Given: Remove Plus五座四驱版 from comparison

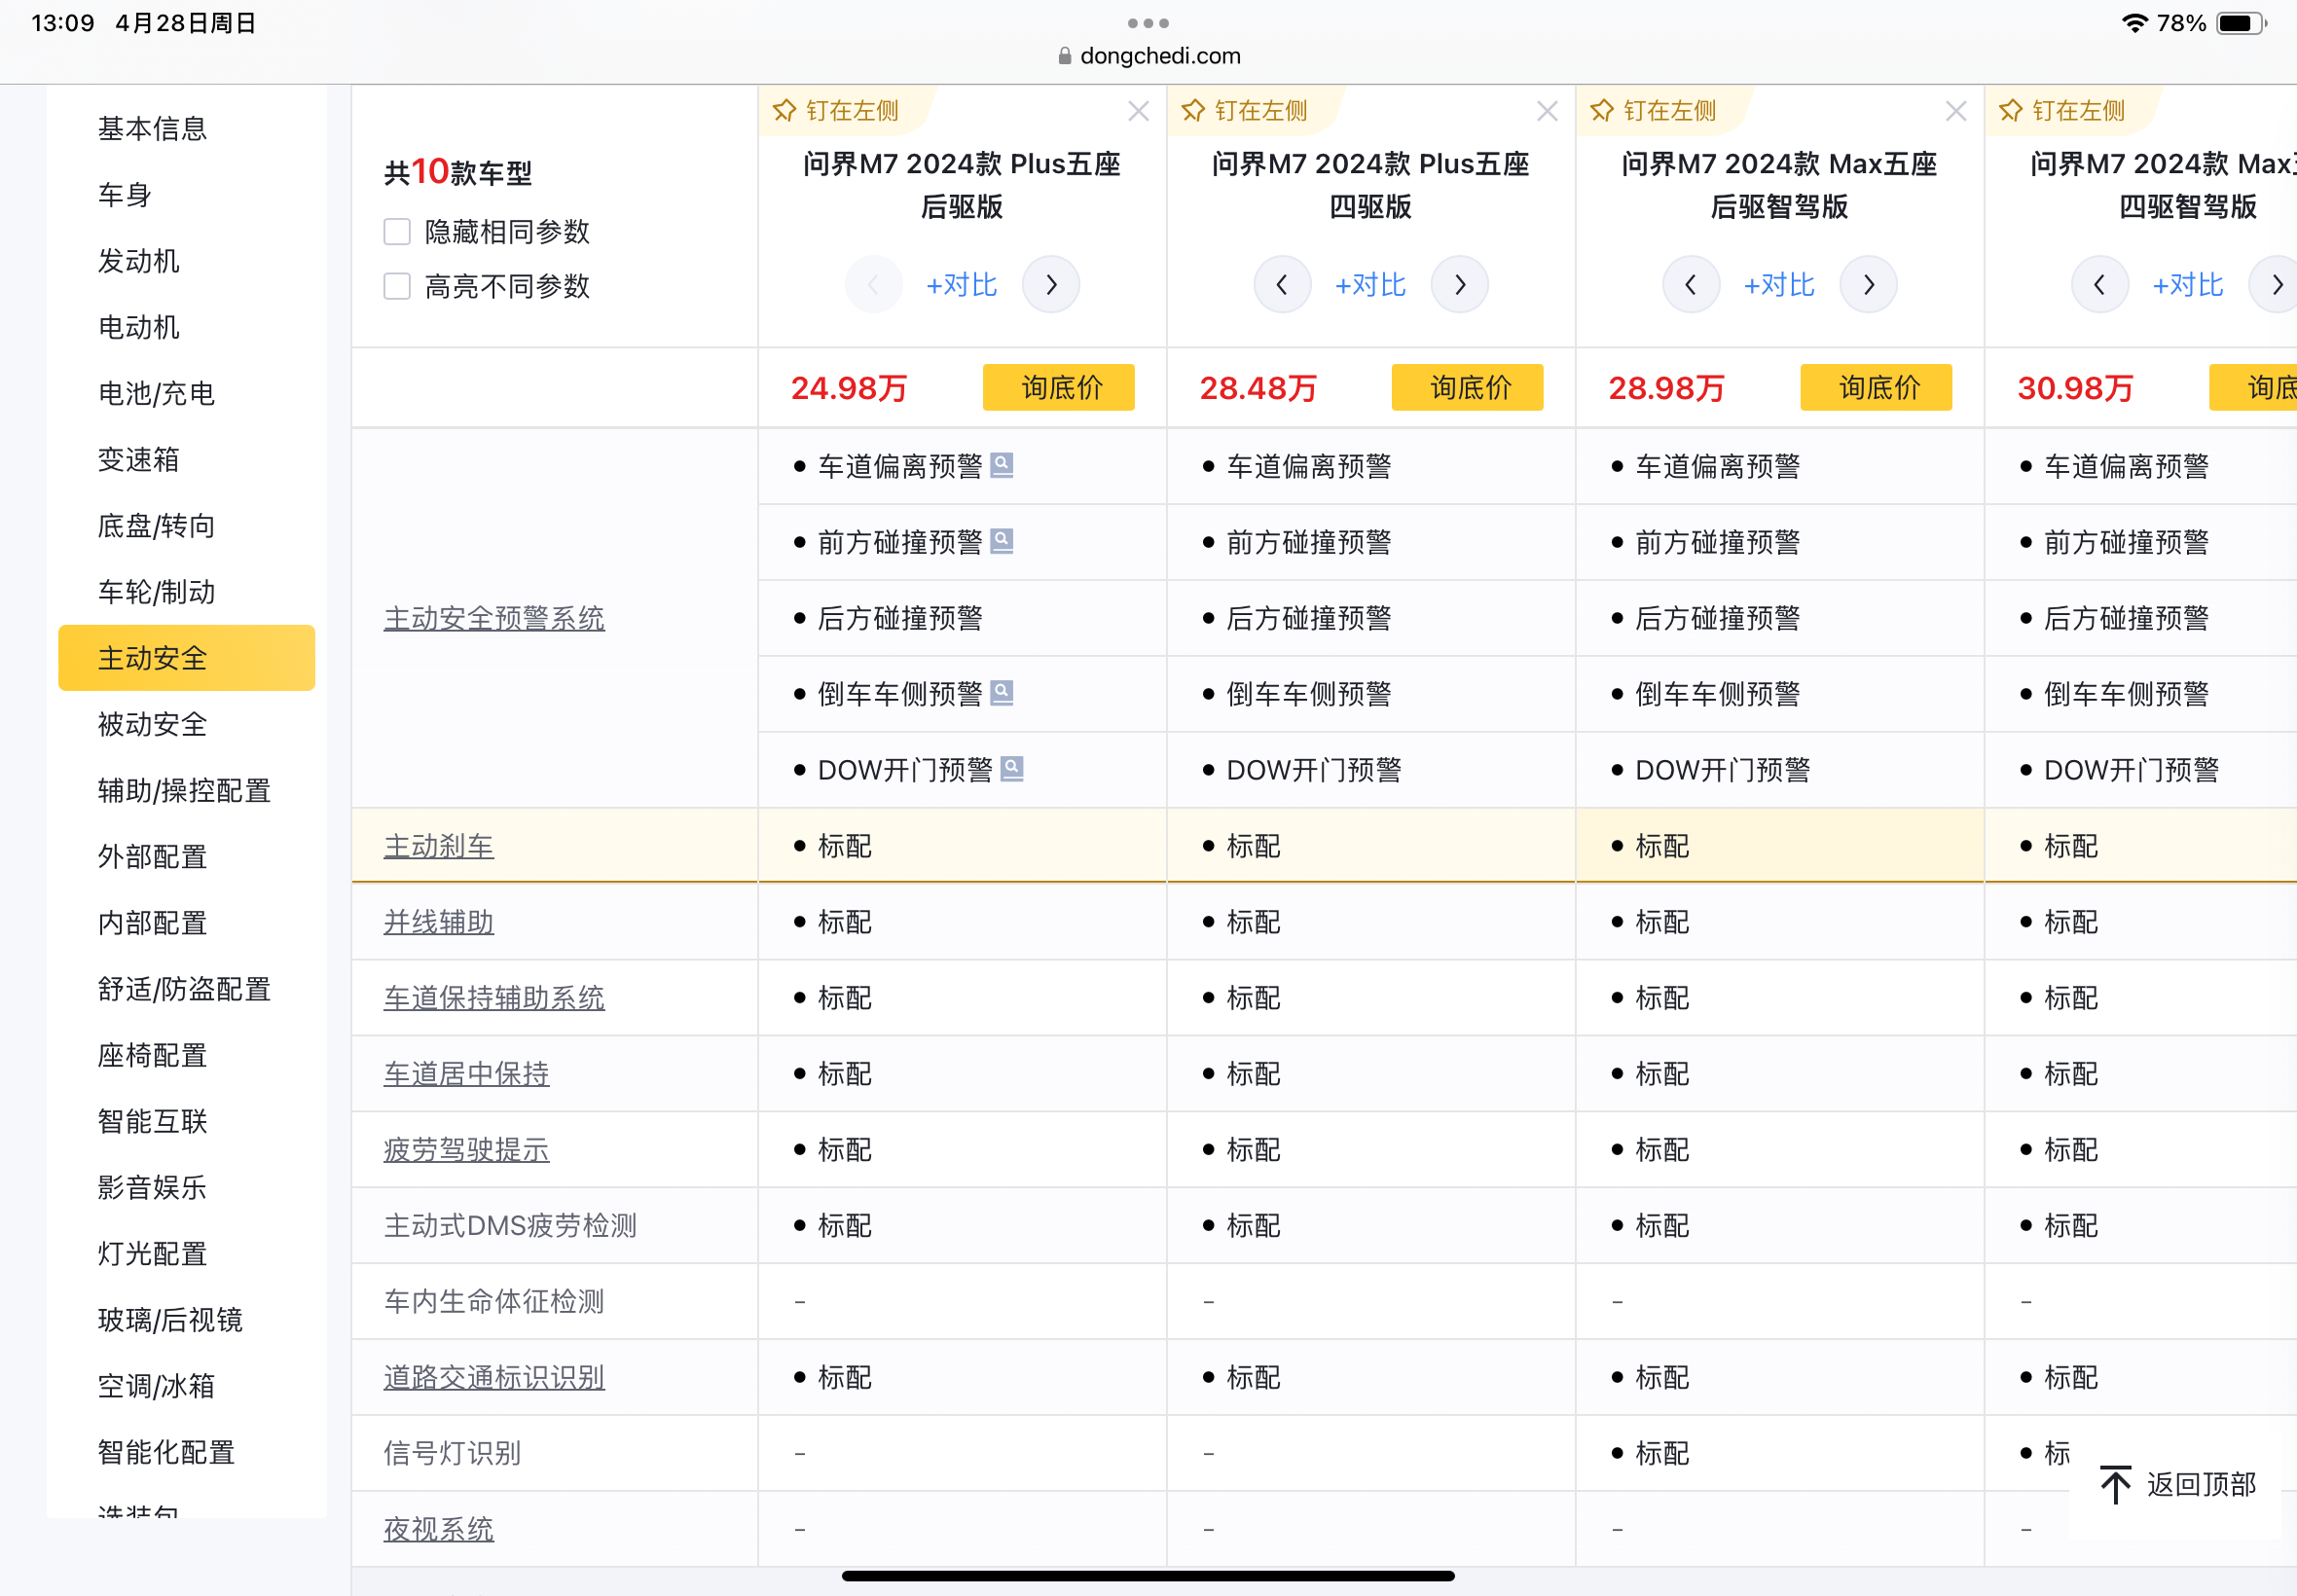Looking at the screenshot, I should [x=1547, y=111].
